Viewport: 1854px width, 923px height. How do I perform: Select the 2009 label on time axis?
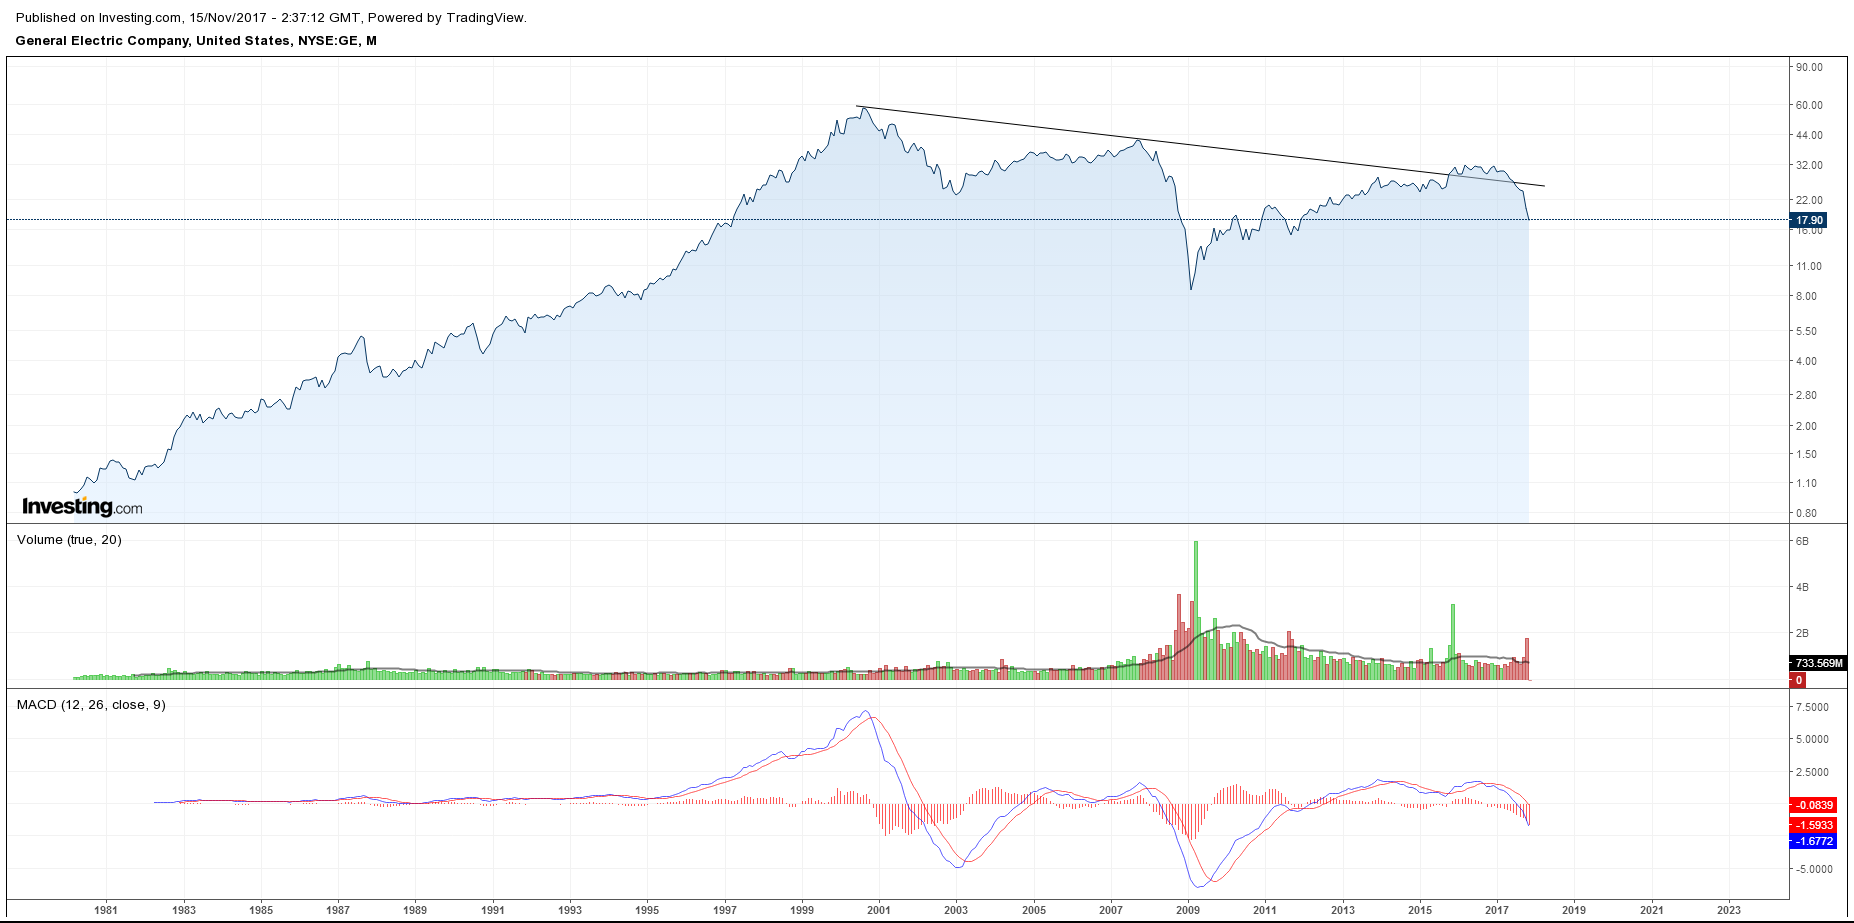point(1188,910)
